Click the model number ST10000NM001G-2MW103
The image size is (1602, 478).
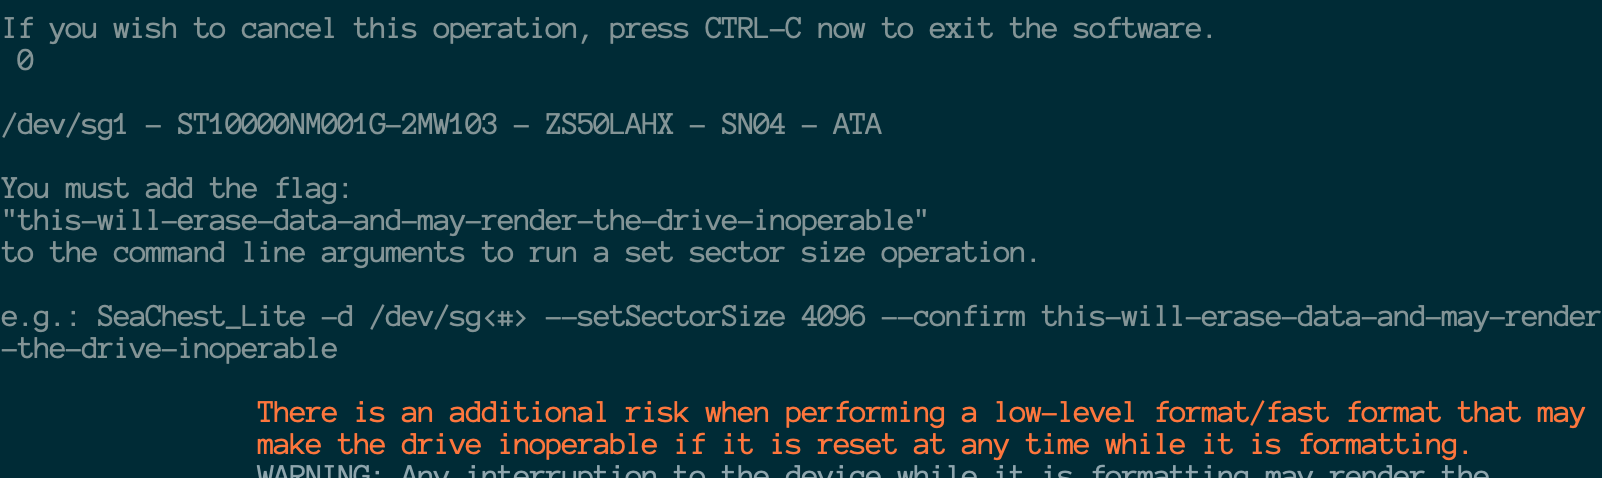(x=336, y=125)
